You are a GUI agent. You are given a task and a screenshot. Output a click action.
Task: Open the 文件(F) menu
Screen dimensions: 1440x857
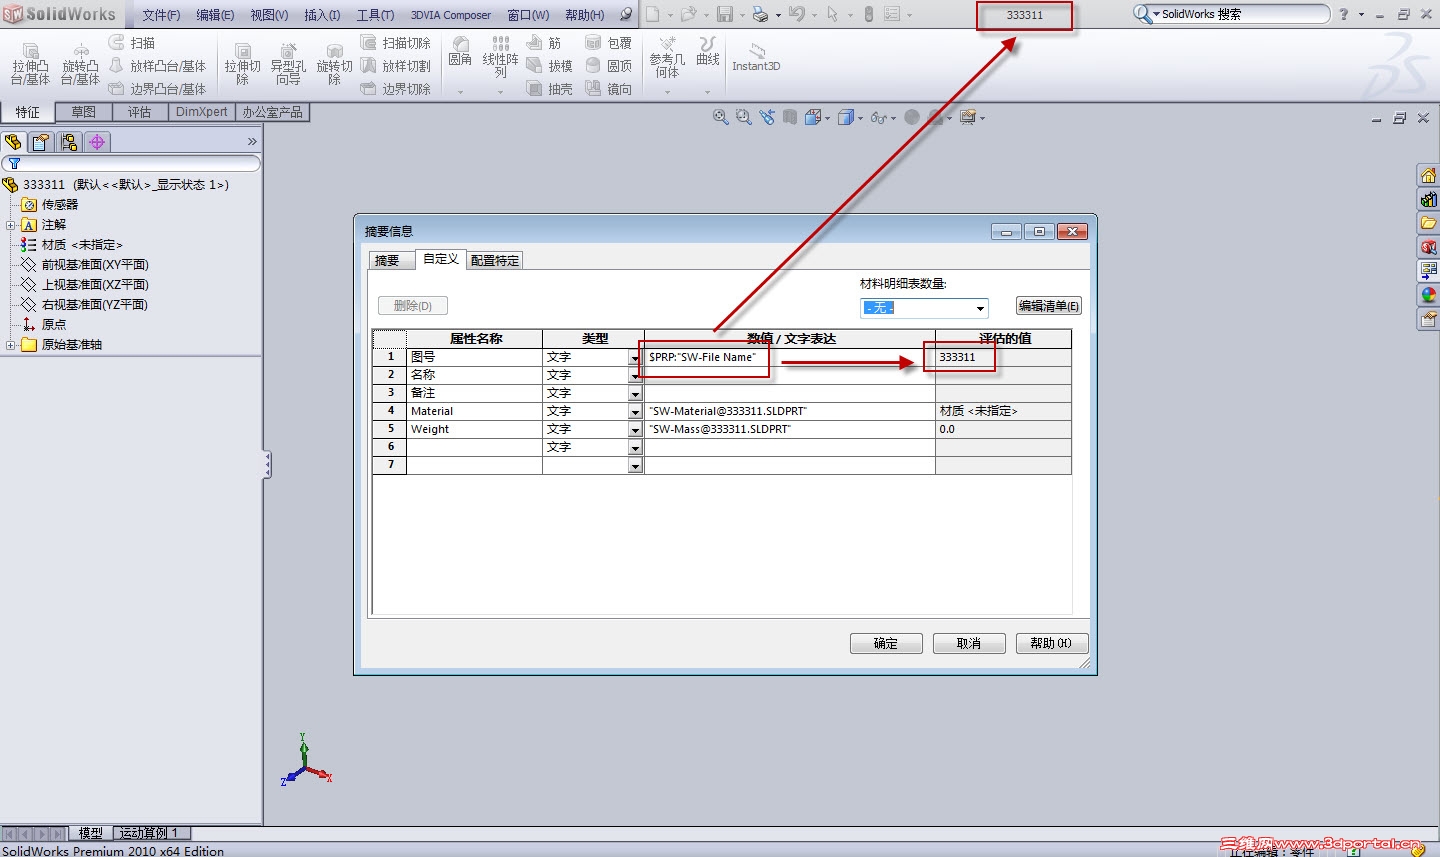tap(161, 15)
